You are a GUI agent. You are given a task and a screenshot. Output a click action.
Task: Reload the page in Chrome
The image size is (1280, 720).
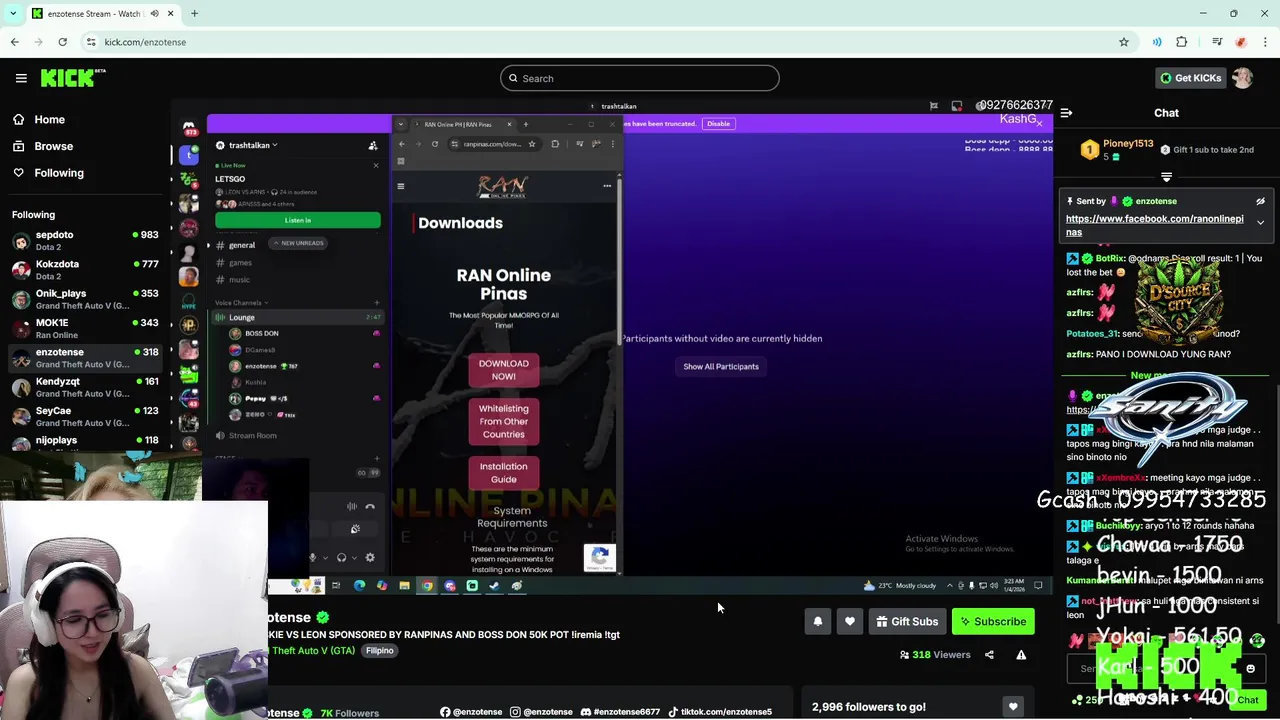pos(62,42)
